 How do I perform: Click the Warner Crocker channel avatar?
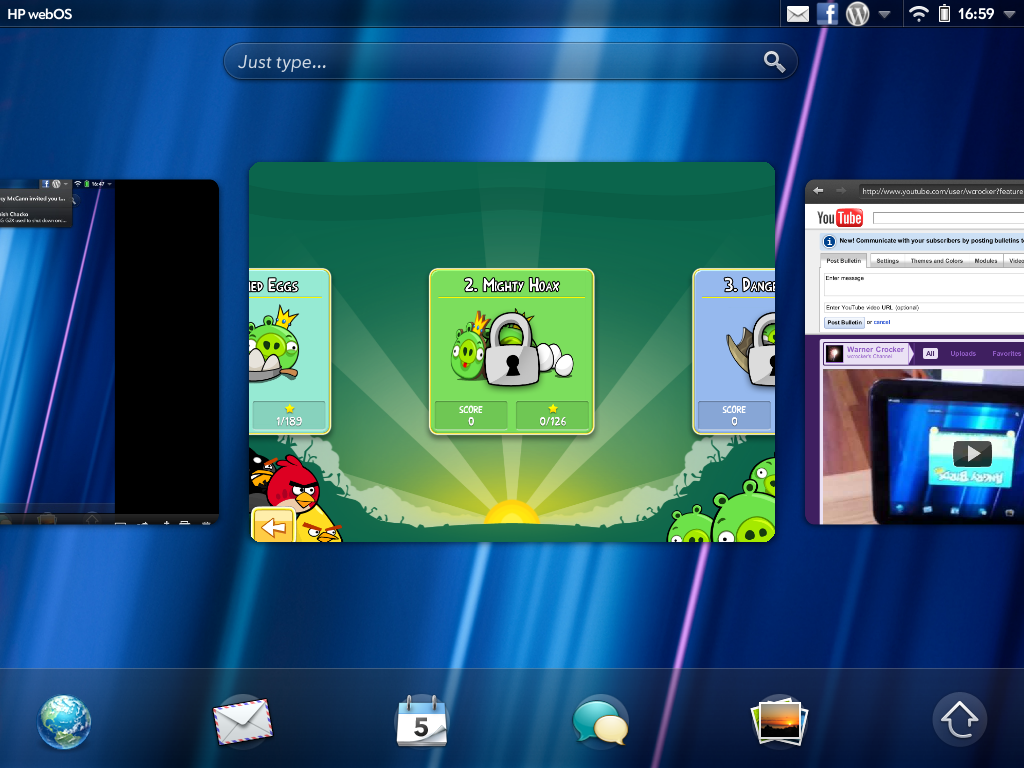pos(834,353)
